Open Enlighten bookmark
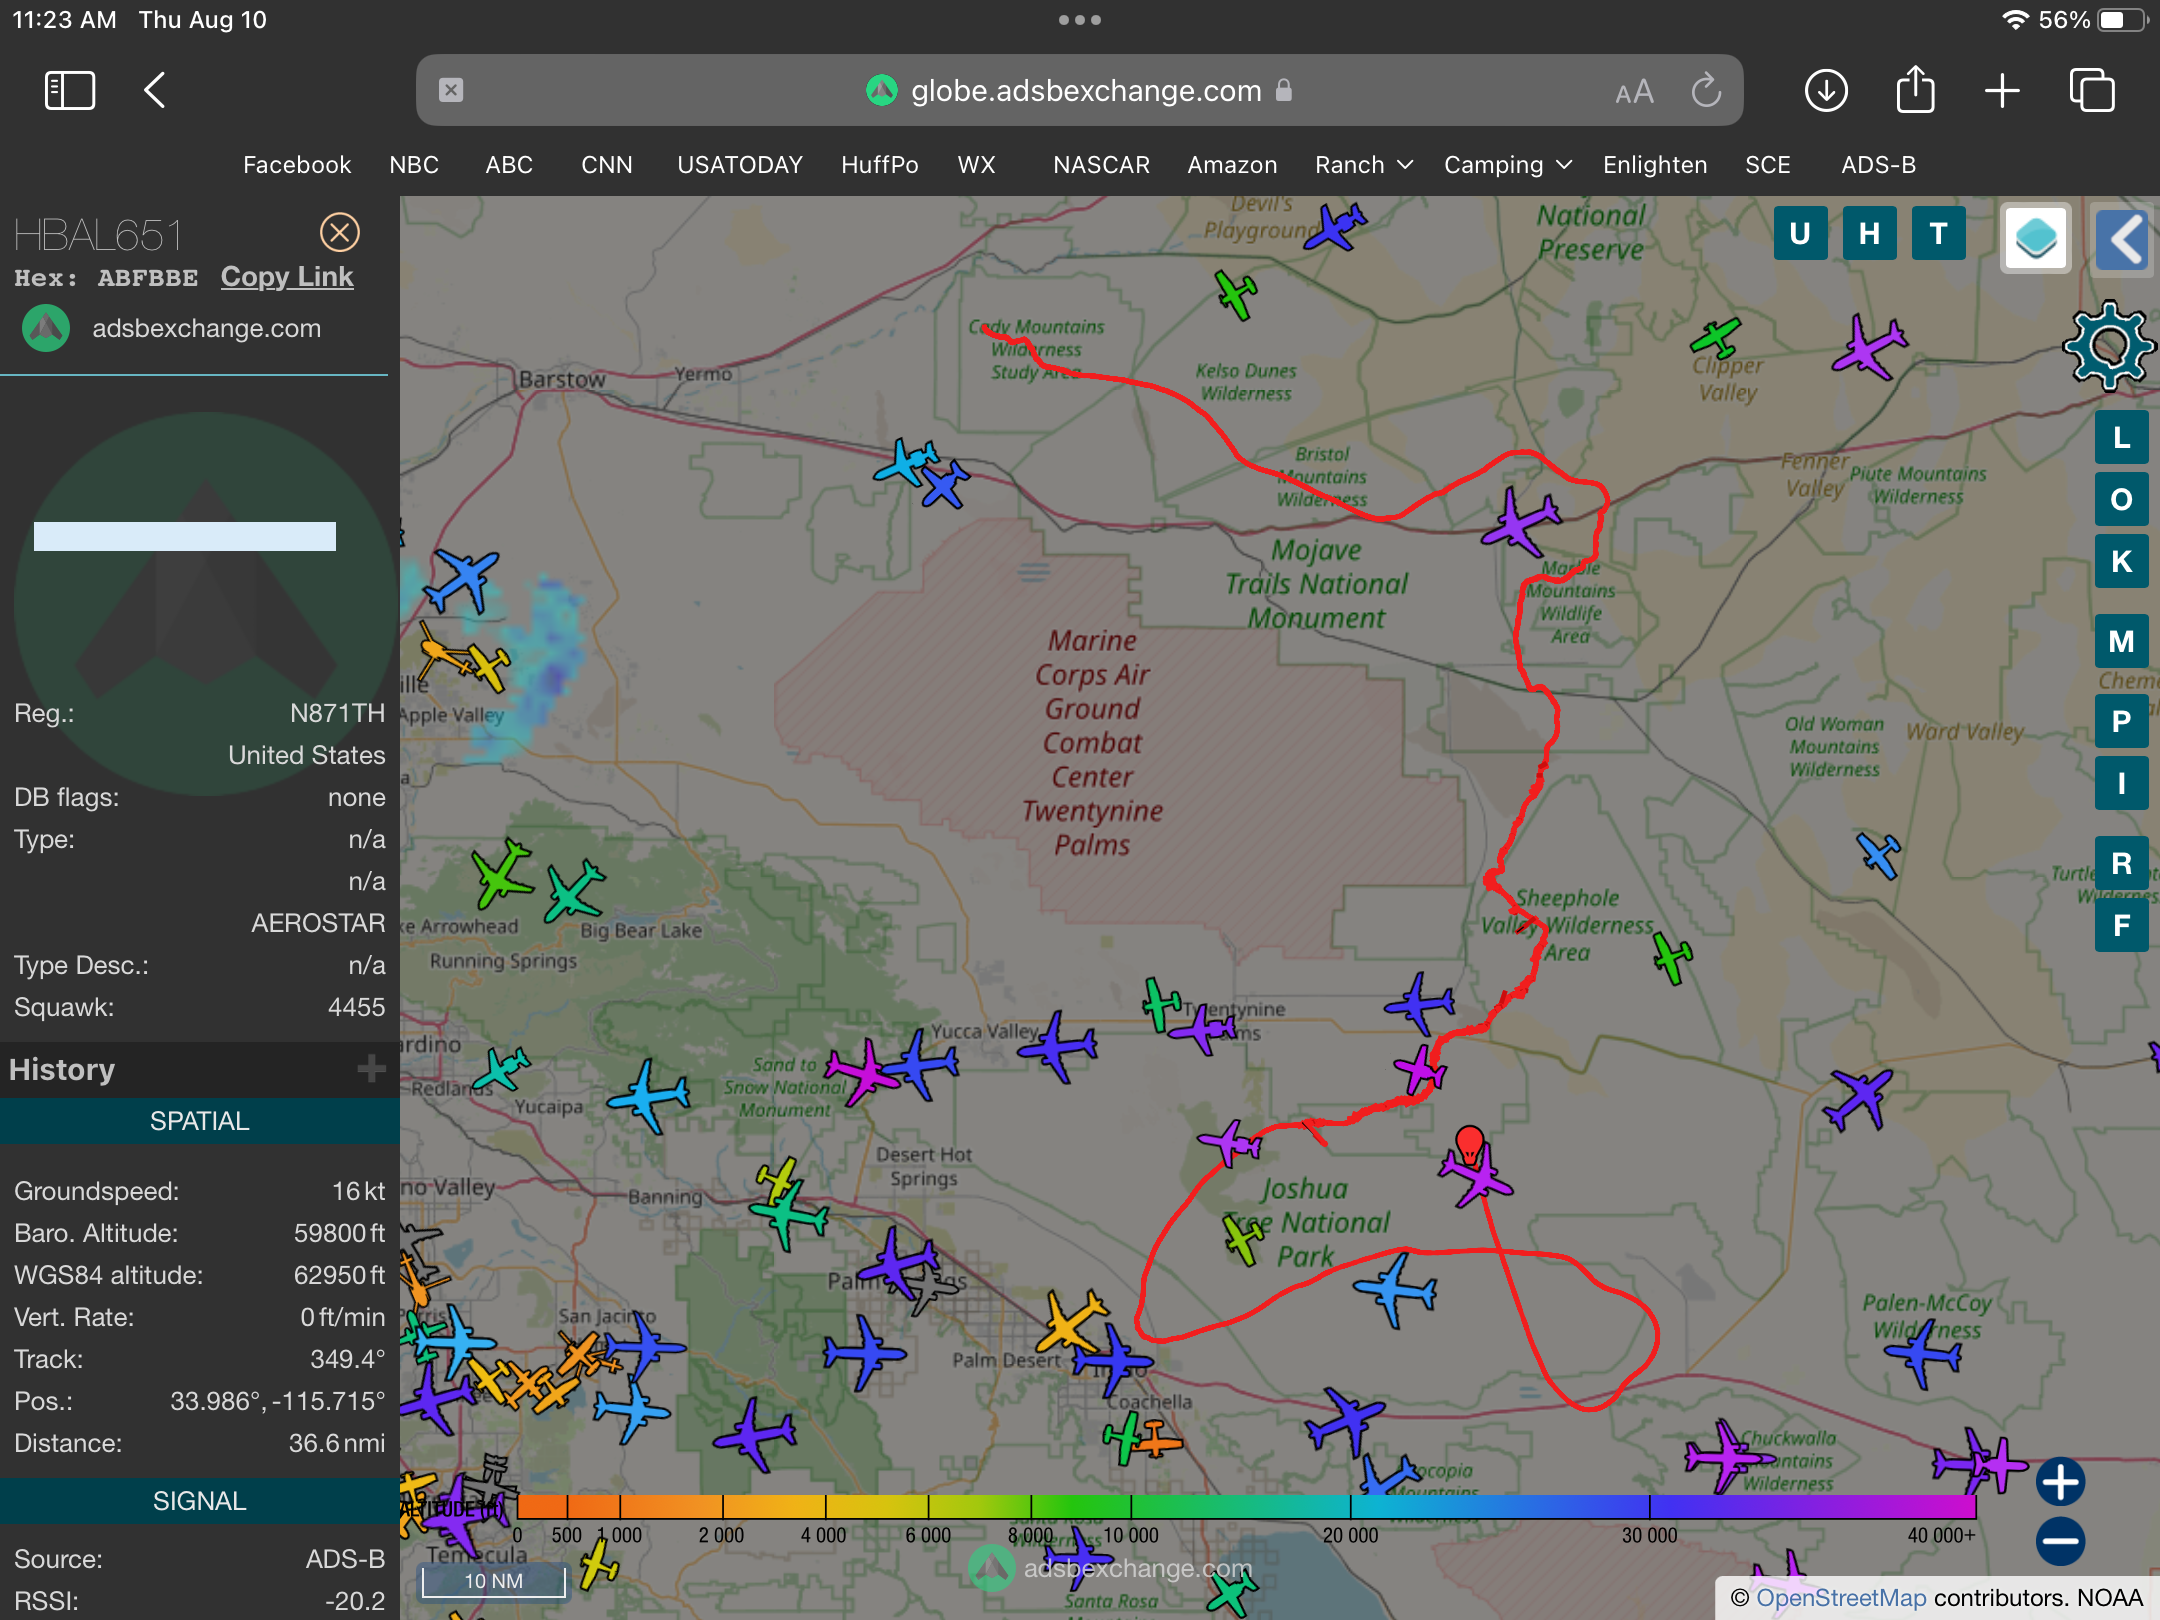This screenshot has height=1620, width=2160. point(1655,165)
